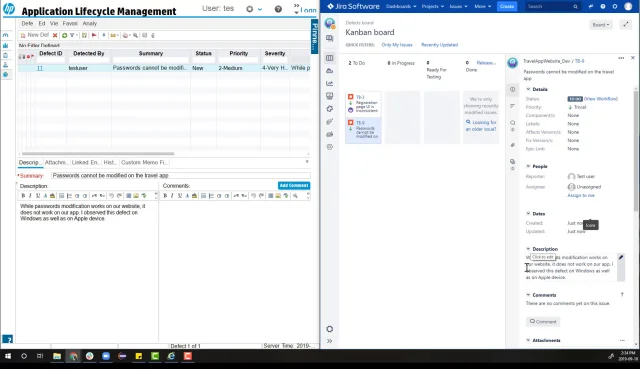Click Bold icon in Comments editor toolbar

pyautogui.click(x=165, y=196)
